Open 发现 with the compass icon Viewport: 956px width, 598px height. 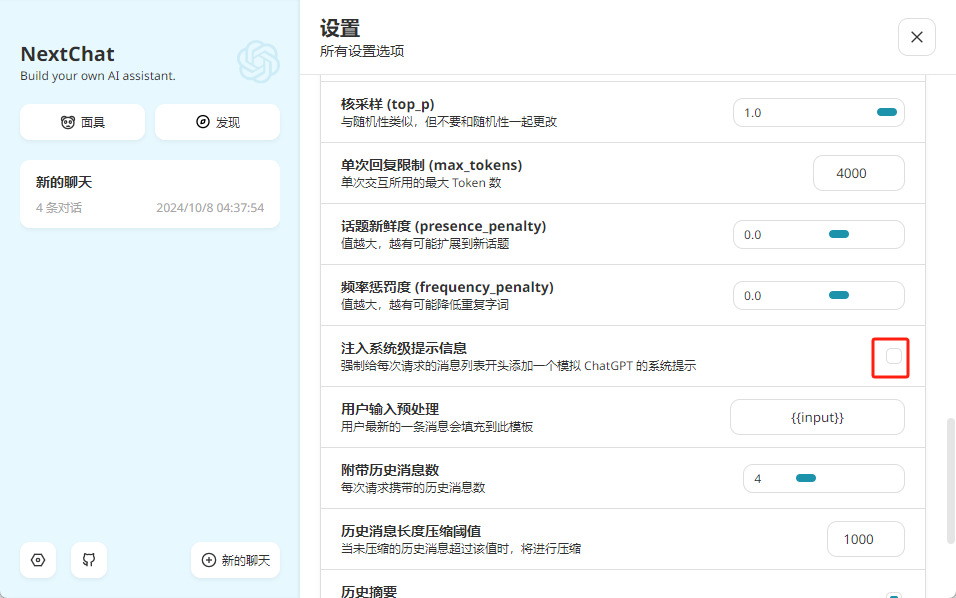[218, 122]
